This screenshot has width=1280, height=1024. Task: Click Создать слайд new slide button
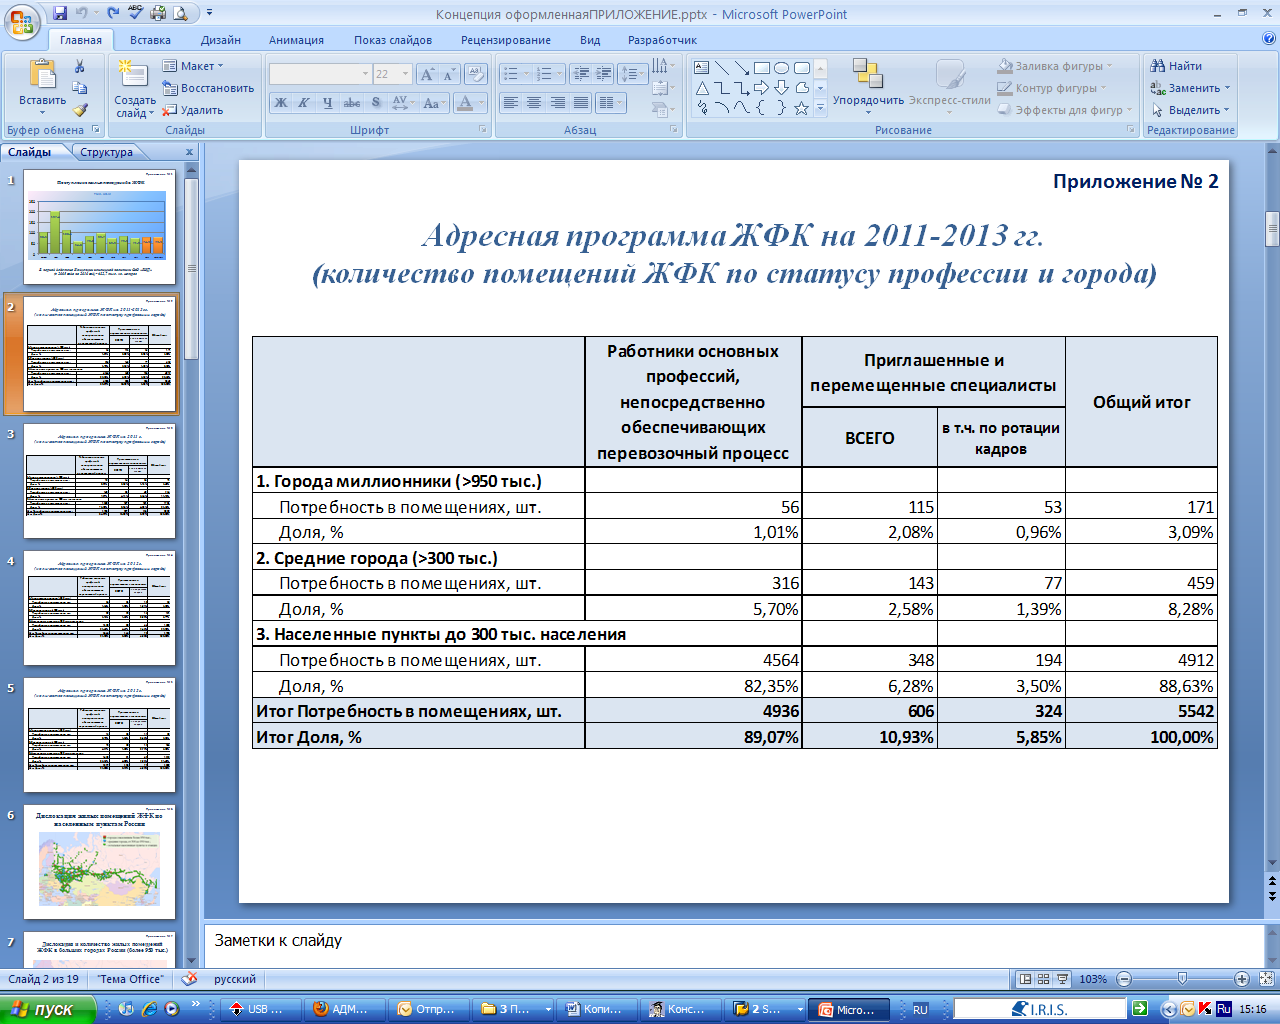(134, 87)
